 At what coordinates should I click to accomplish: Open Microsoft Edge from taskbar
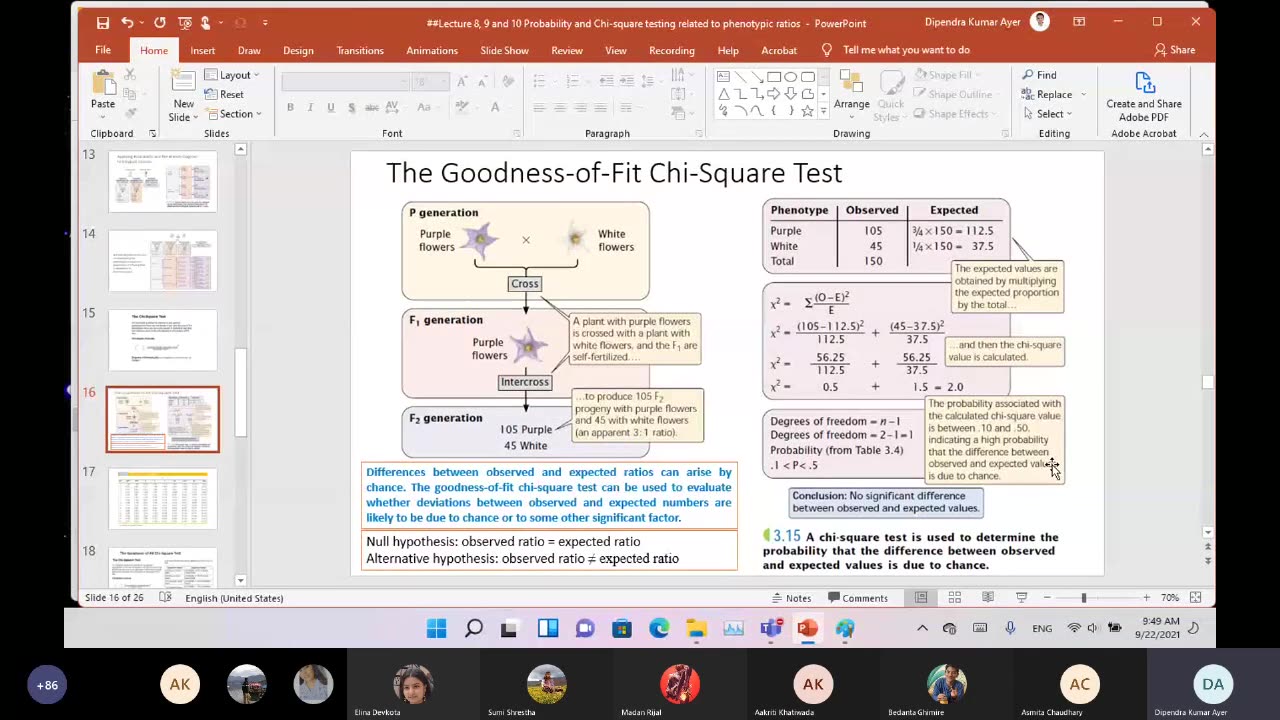[659, 628]
